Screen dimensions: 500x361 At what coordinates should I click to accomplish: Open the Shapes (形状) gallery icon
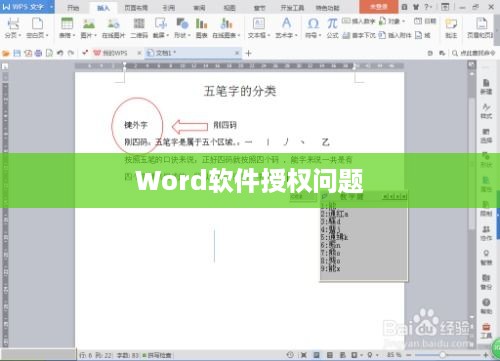click(182, 24)
